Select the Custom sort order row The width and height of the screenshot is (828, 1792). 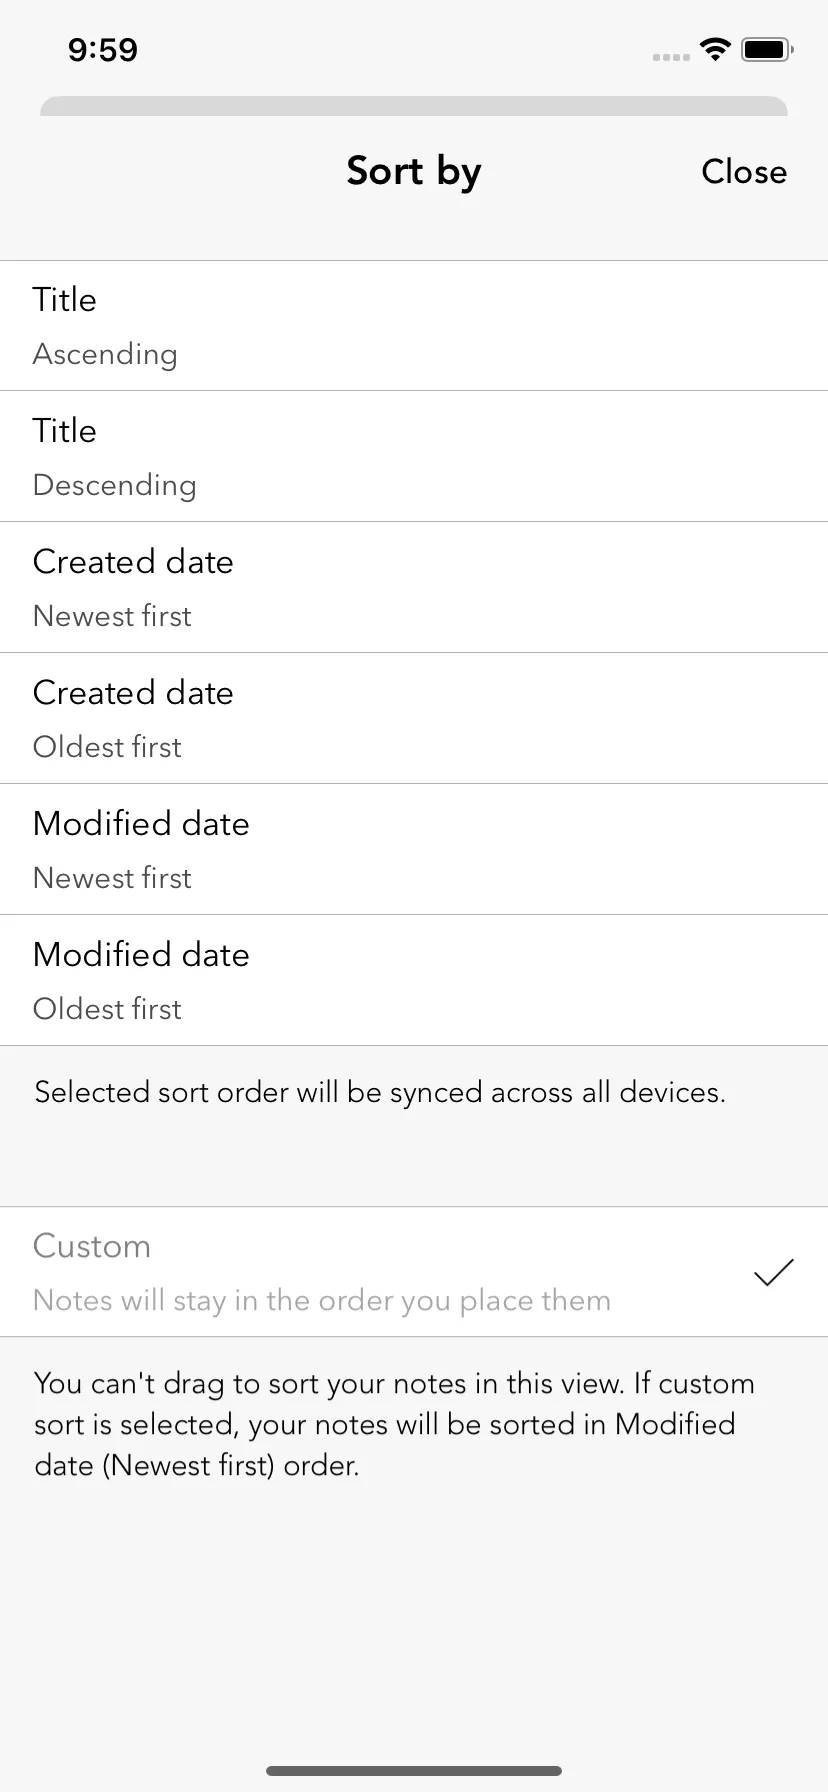(414, 1272)
